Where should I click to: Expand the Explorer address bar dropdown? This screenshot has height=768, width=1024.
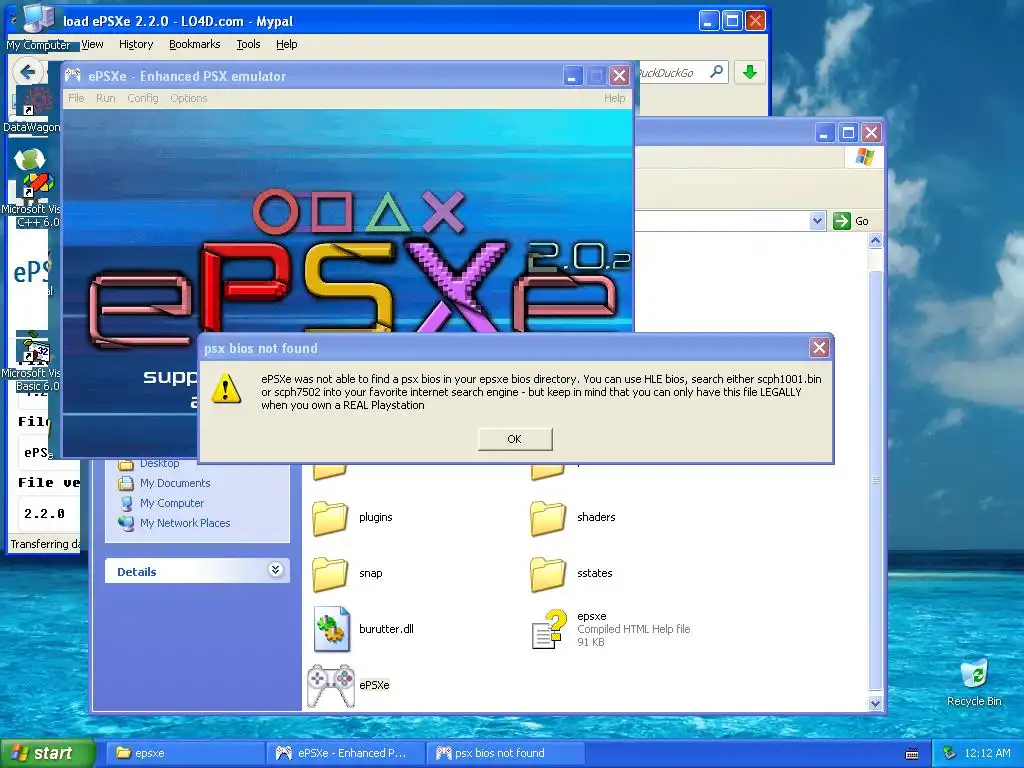[817, 221]
